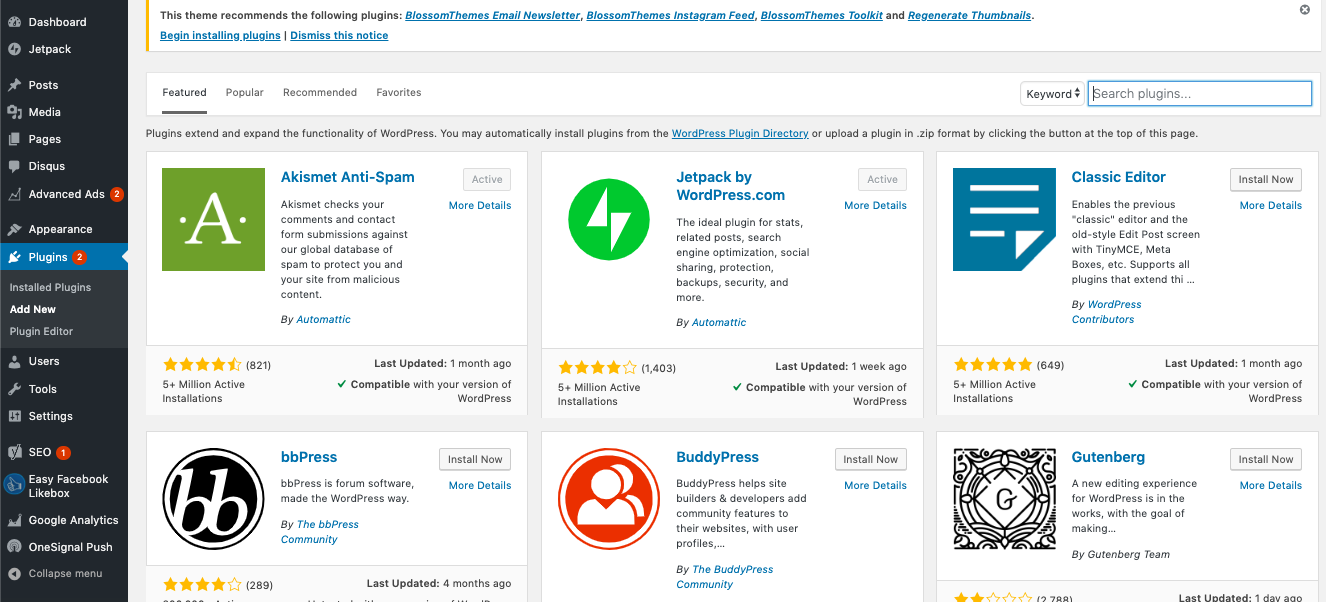
Task: Click the Advanced Ads chart icon
Action: 14,194
